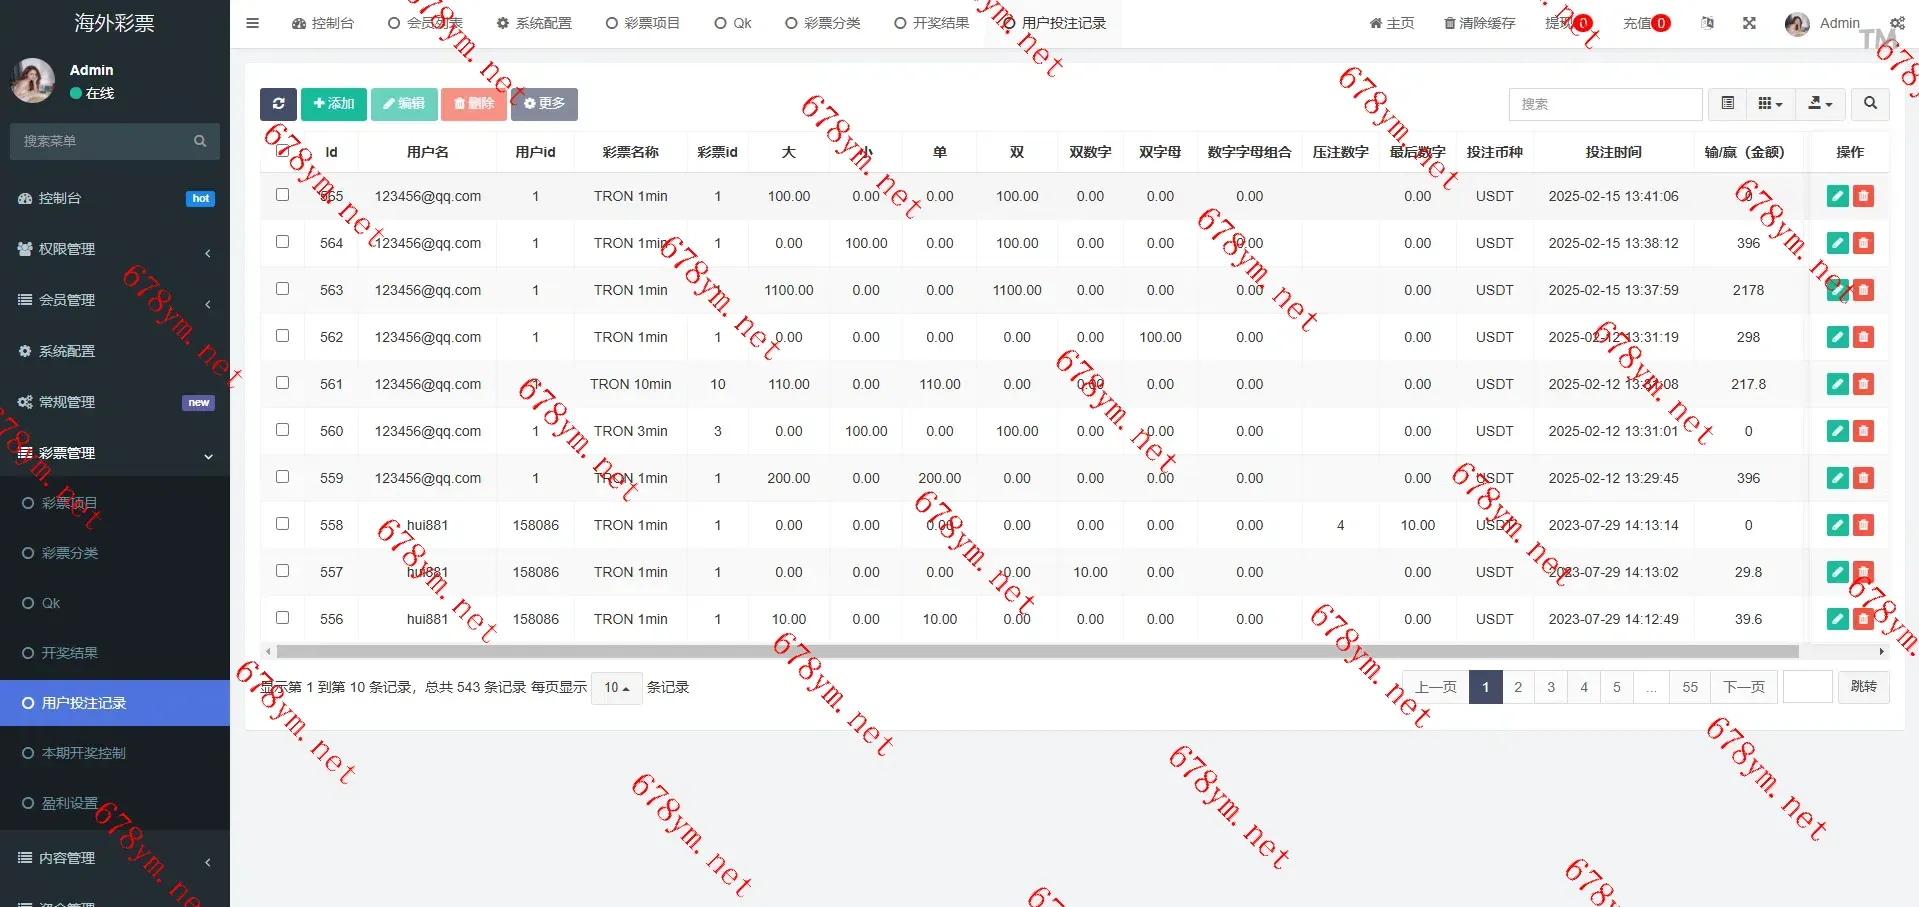This screenshot has height=907, width=1919.
Task: Tick the checkbox for row 556
Action: tap(283, 618)
